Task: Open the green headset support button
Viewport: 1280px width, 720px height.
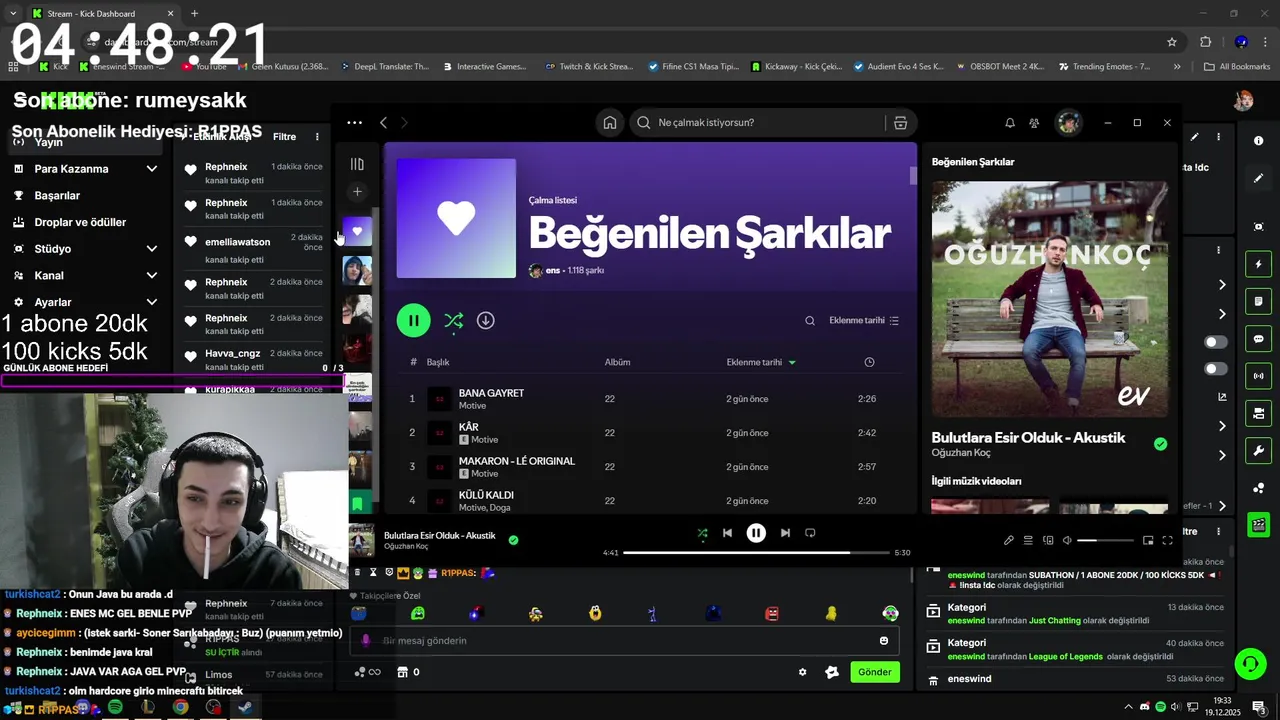Action: pos(1249,663)
